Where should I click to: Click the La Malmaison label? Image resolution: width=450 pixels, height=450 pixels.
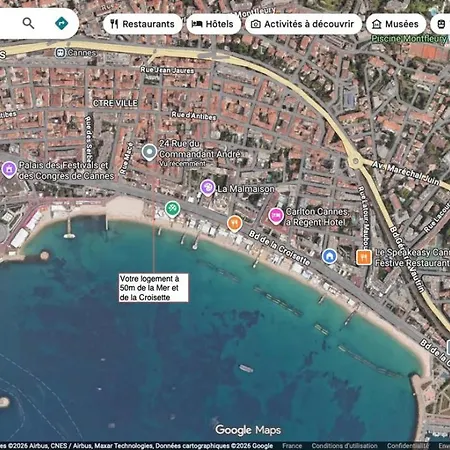tap(246, 189)
